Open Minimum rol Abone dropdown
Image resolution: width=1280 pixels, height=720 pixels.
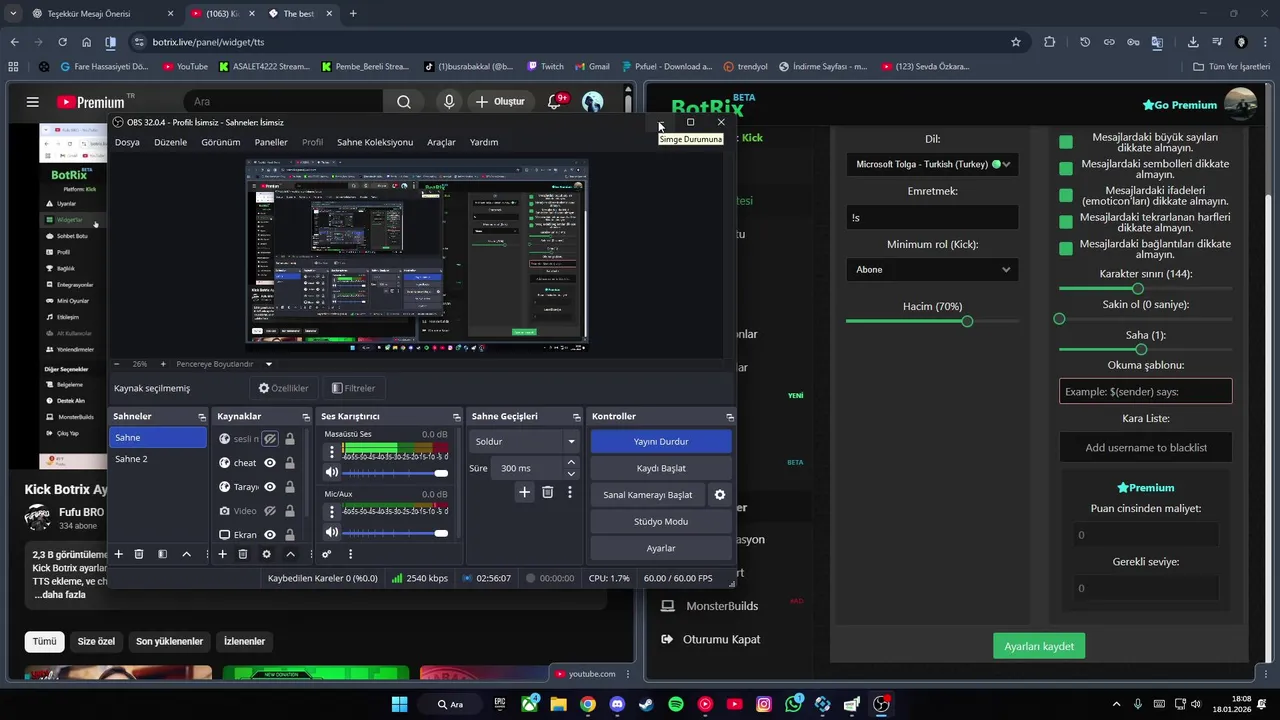point(932,269)
